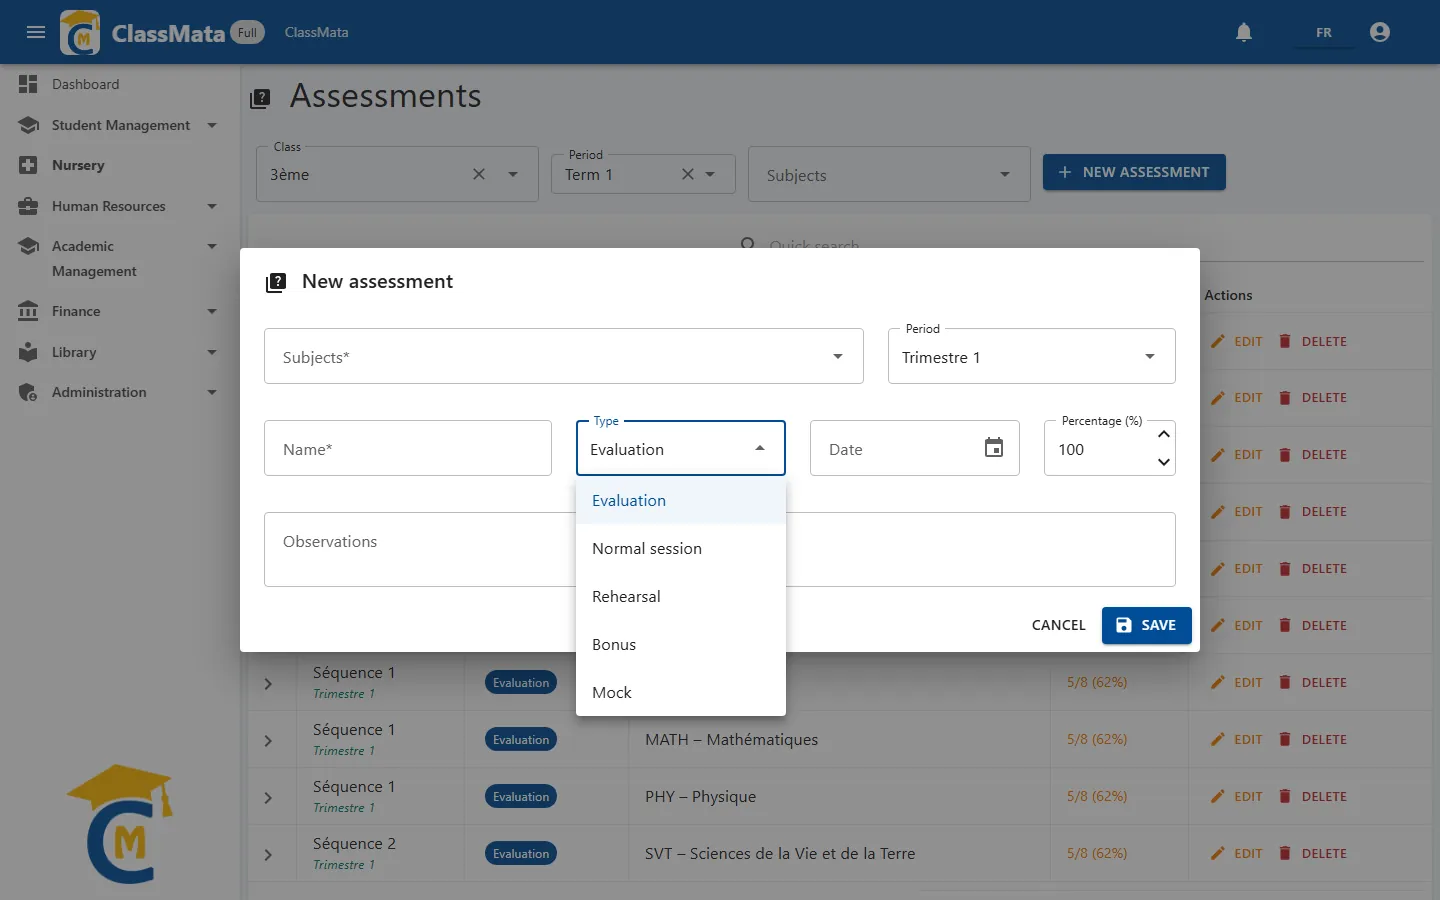This screenshot has width=1440, height=900.
Task: Select Evaluation from the Type list
Action: pos(681,500)
